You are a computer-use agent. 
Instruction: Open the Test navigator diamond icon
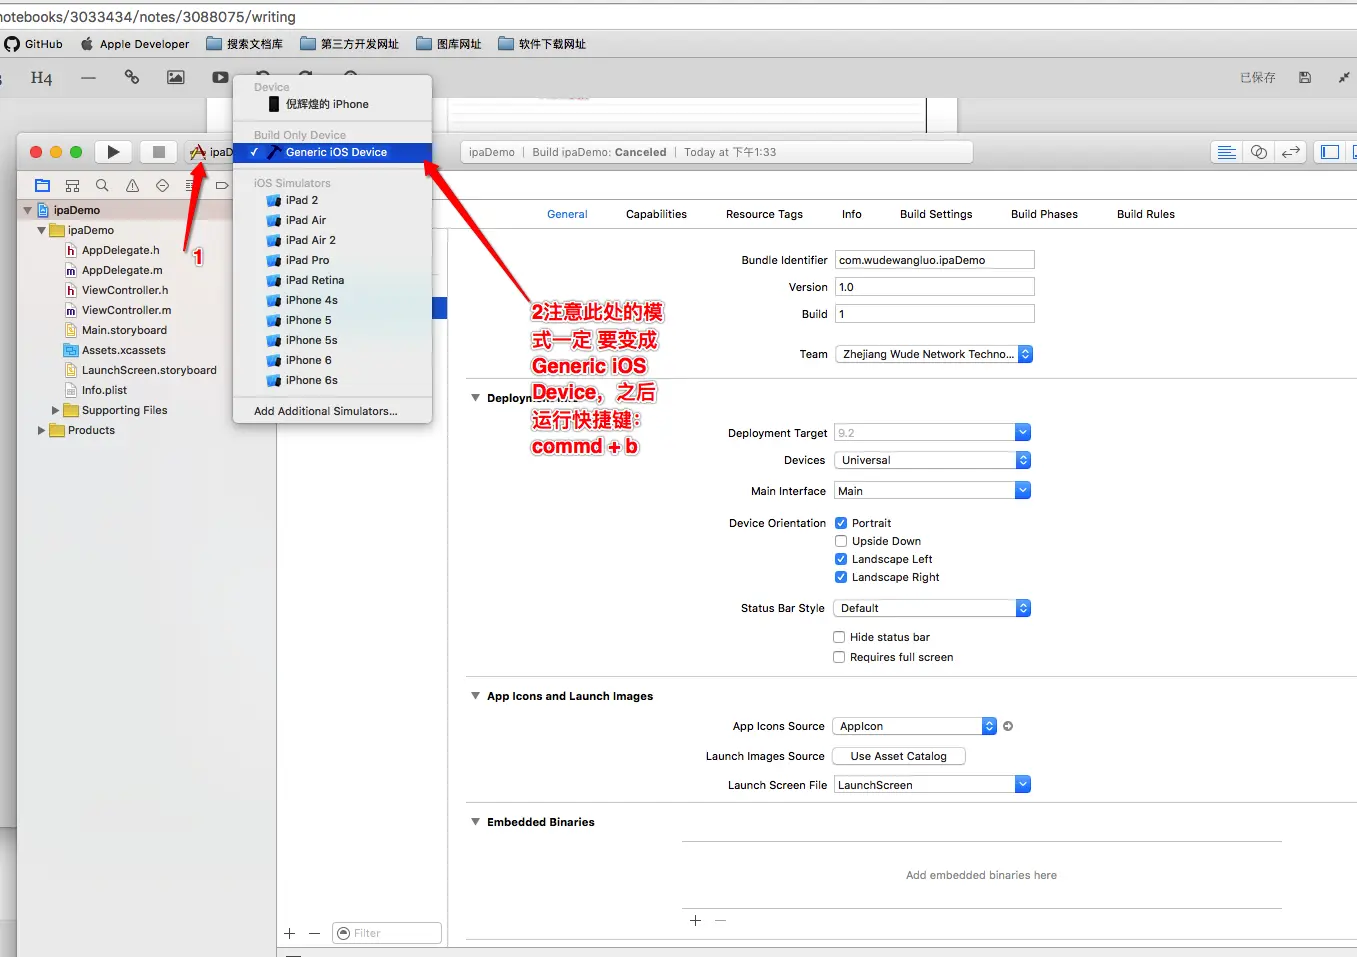[x=162, y=185]
